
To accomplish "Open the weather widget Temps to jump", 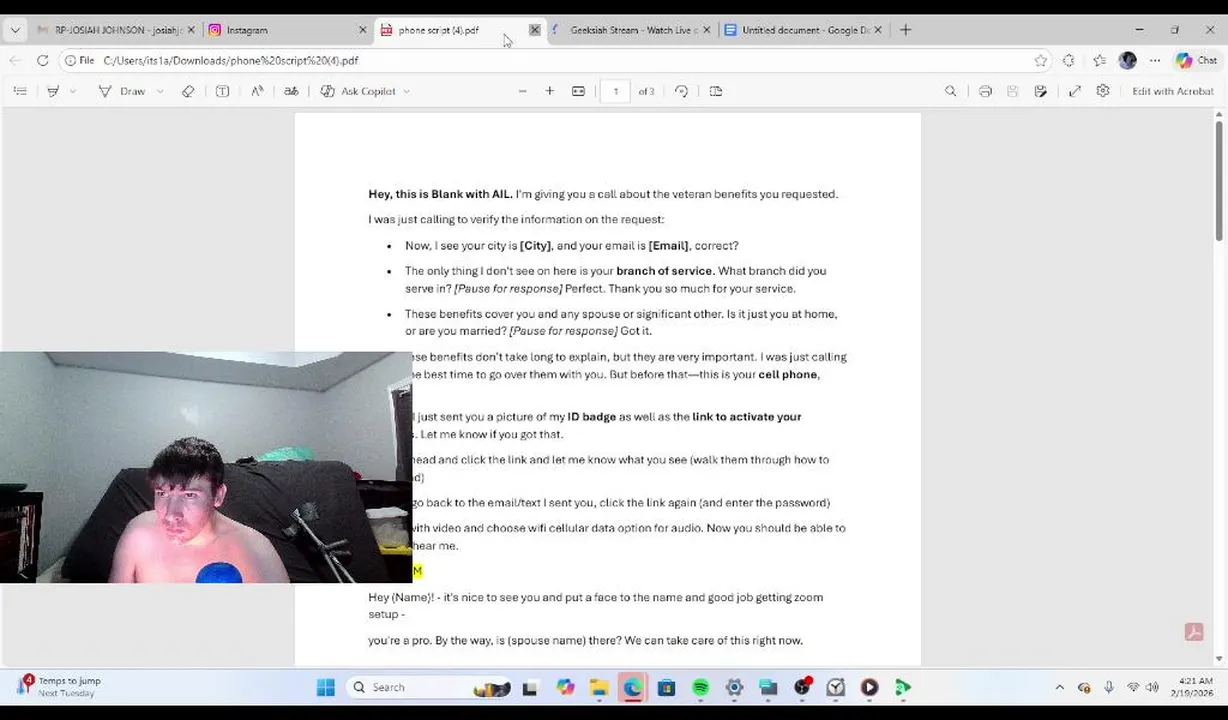I will [58, 687].
